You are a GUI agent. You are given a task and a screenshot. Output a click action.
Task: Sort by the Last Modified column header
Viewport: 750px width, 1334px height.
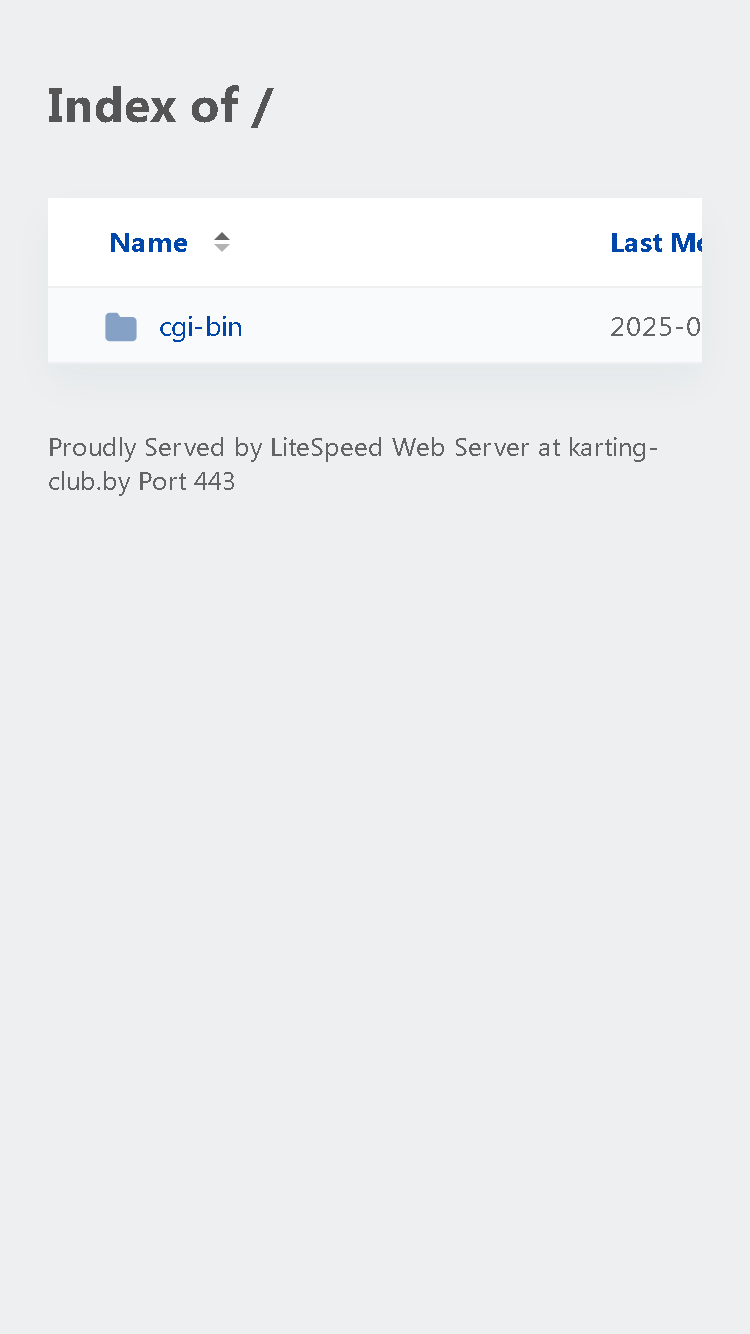coord(656,242)
